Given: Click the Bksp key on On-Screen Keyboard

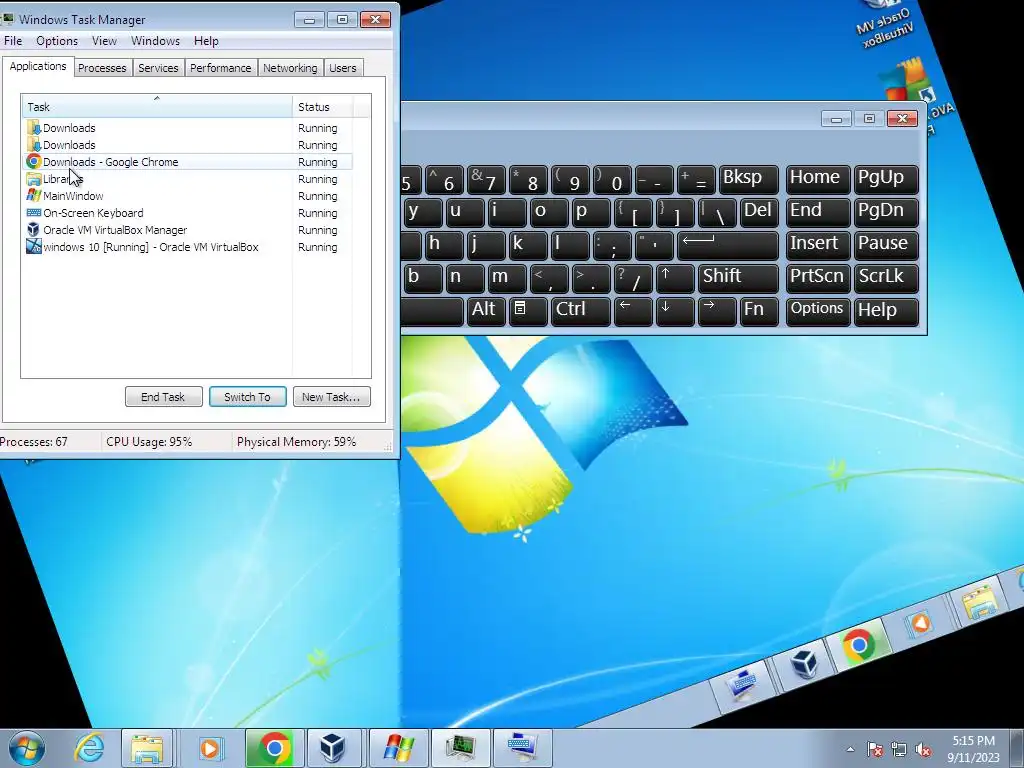Looking at the screenshot, I should click(x=748, y=179).
